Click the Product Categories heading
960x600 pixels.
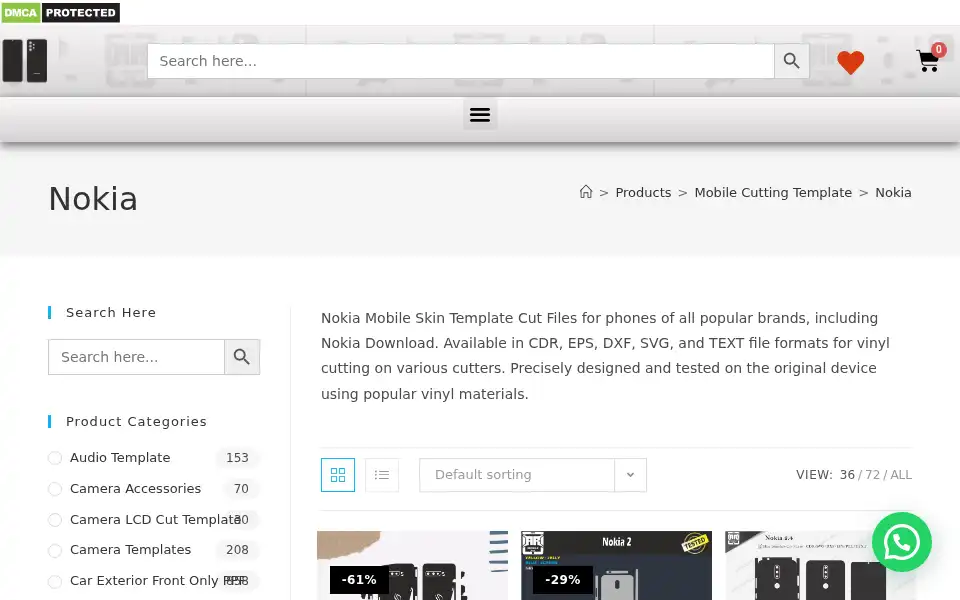tap(136, 421)
